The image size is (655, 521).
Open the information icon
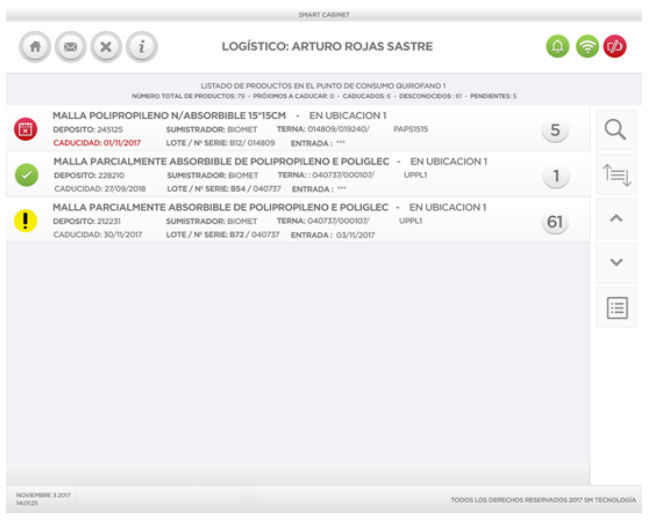(141, 47)
